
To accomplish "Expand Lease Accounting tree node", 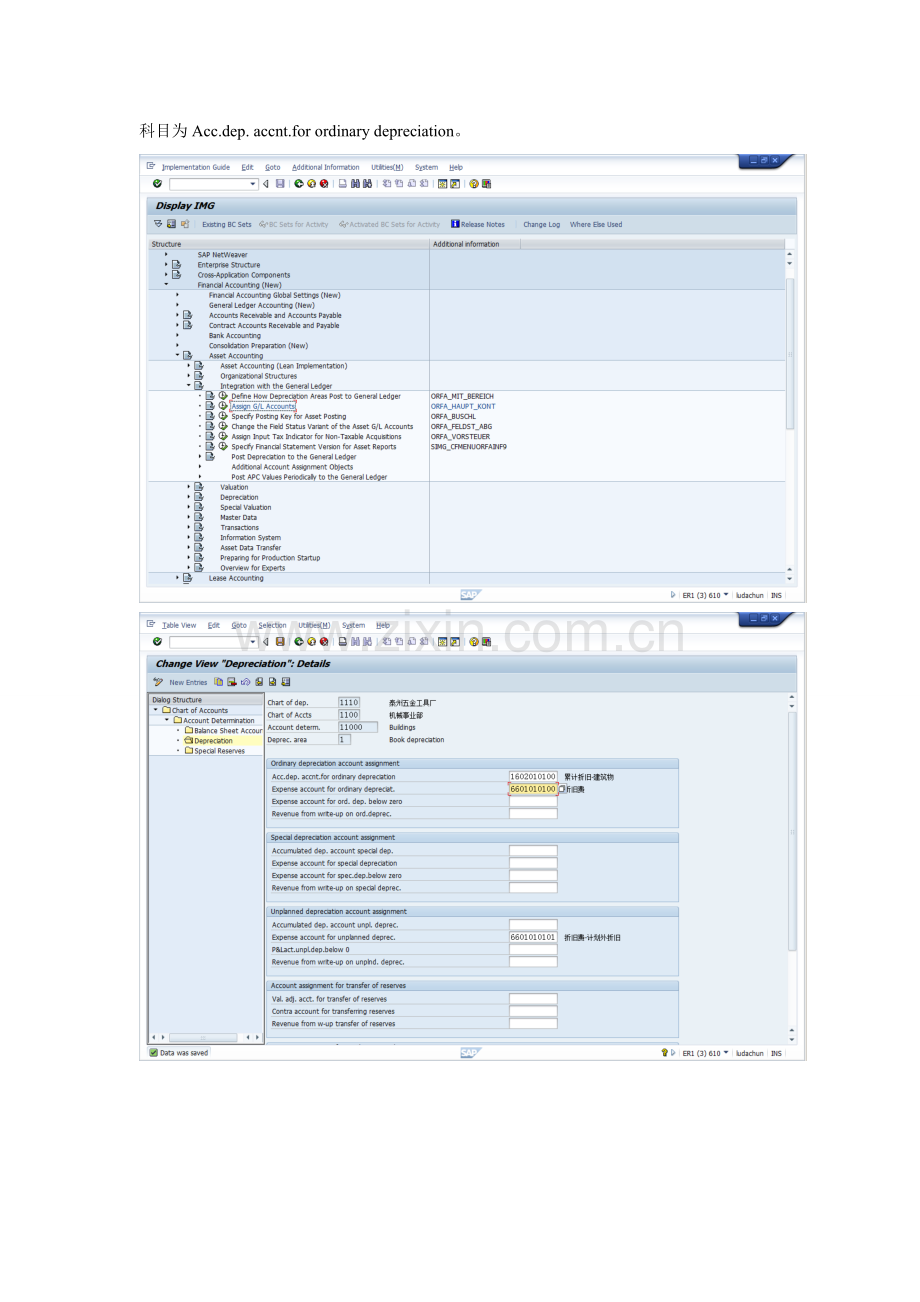I will (x=178, y=578).
